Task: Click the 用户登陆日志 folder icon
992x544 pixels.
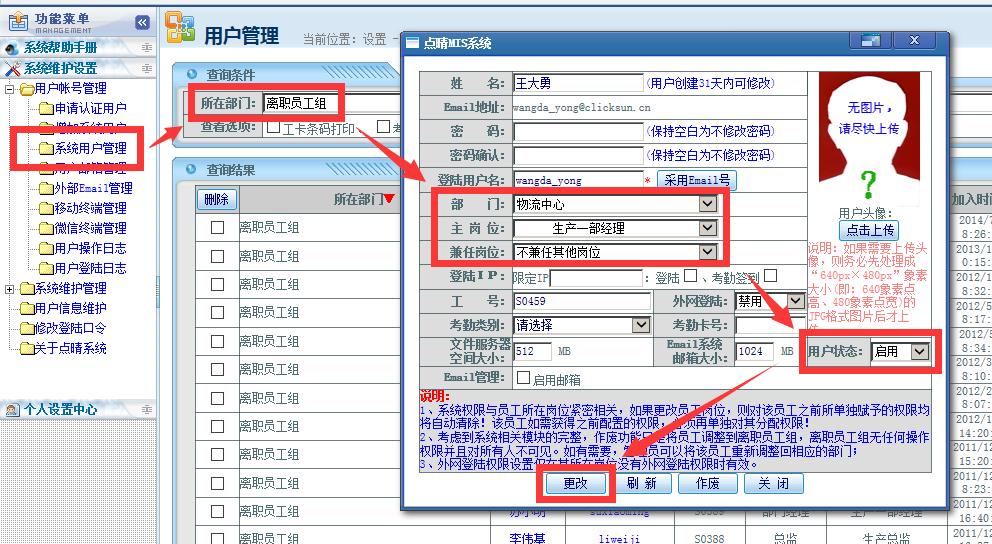Action: [46, 269]
